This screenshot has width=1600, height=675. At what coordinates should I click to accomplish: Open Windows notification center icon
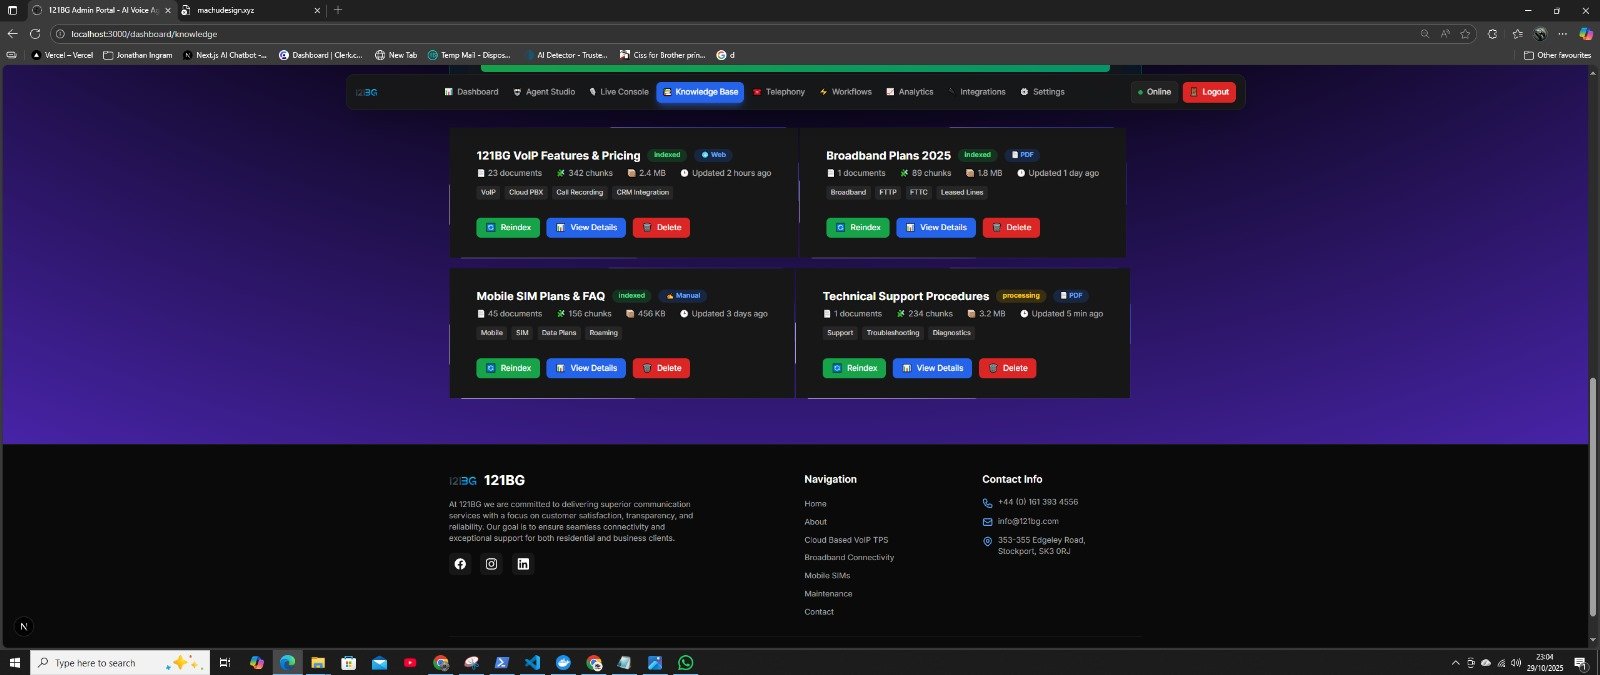pyautogui.click(x=1580, y=663)
